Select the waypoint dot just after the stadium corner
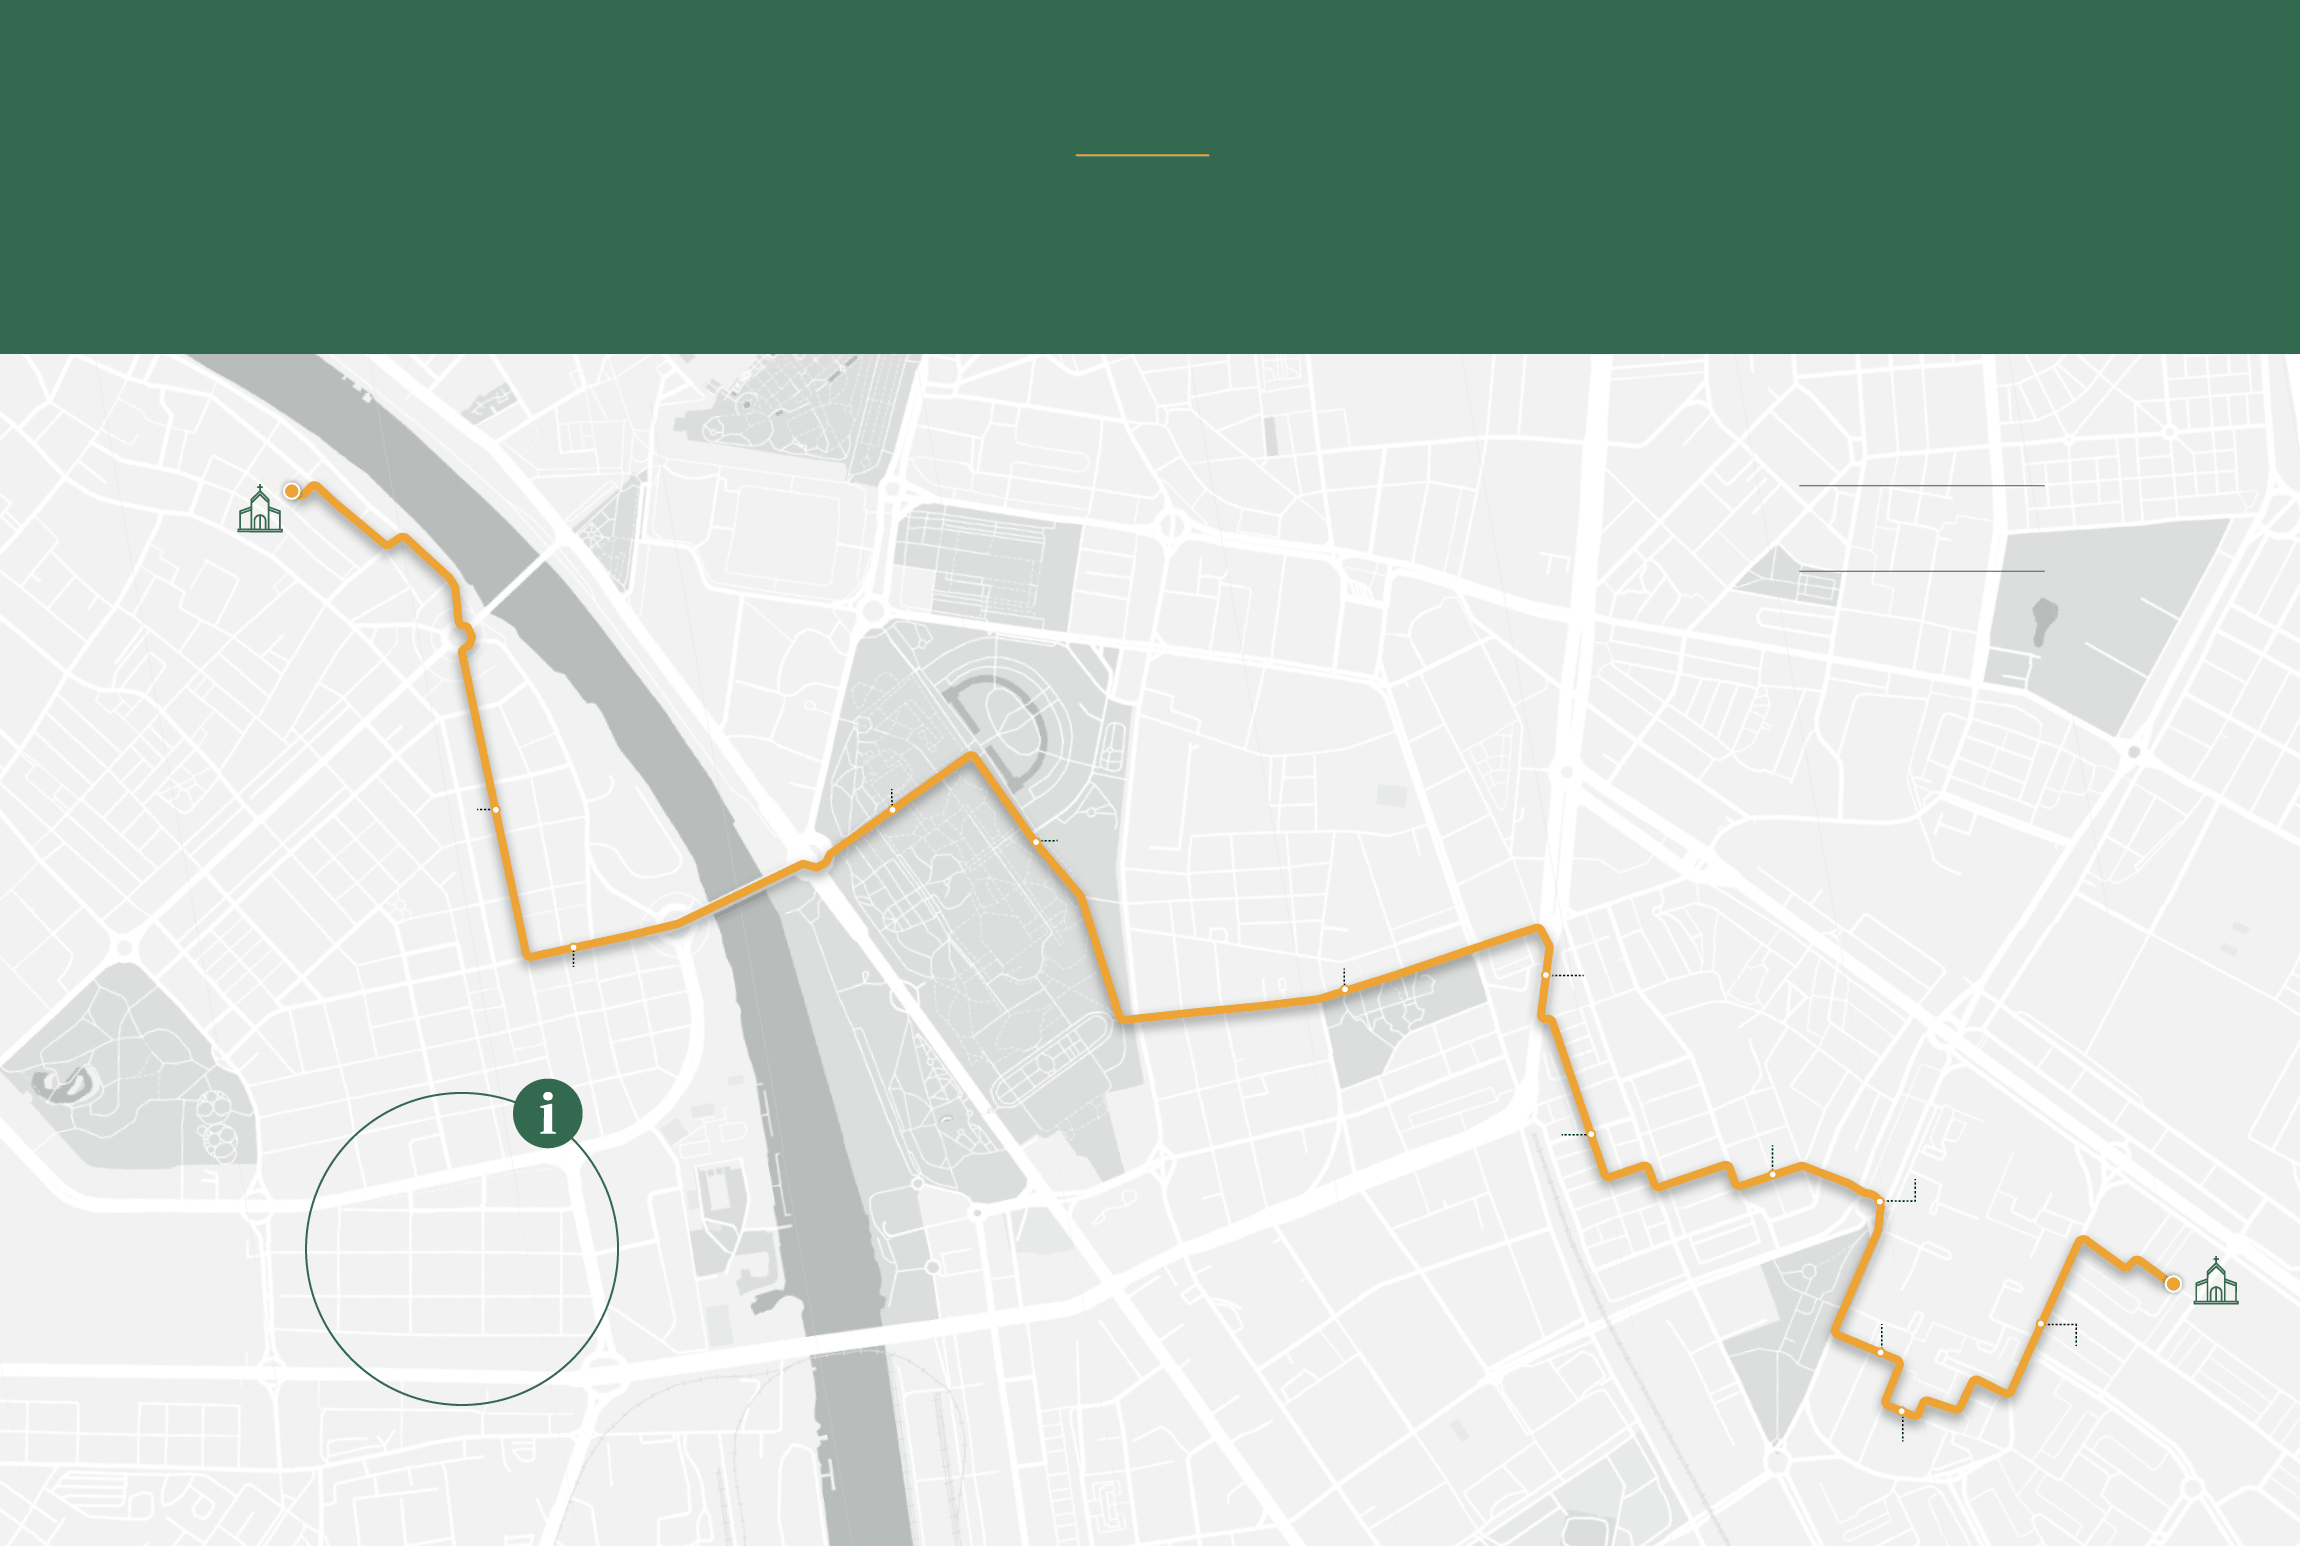This screenshot has height=1546, width=2300. coord(1035,841)
